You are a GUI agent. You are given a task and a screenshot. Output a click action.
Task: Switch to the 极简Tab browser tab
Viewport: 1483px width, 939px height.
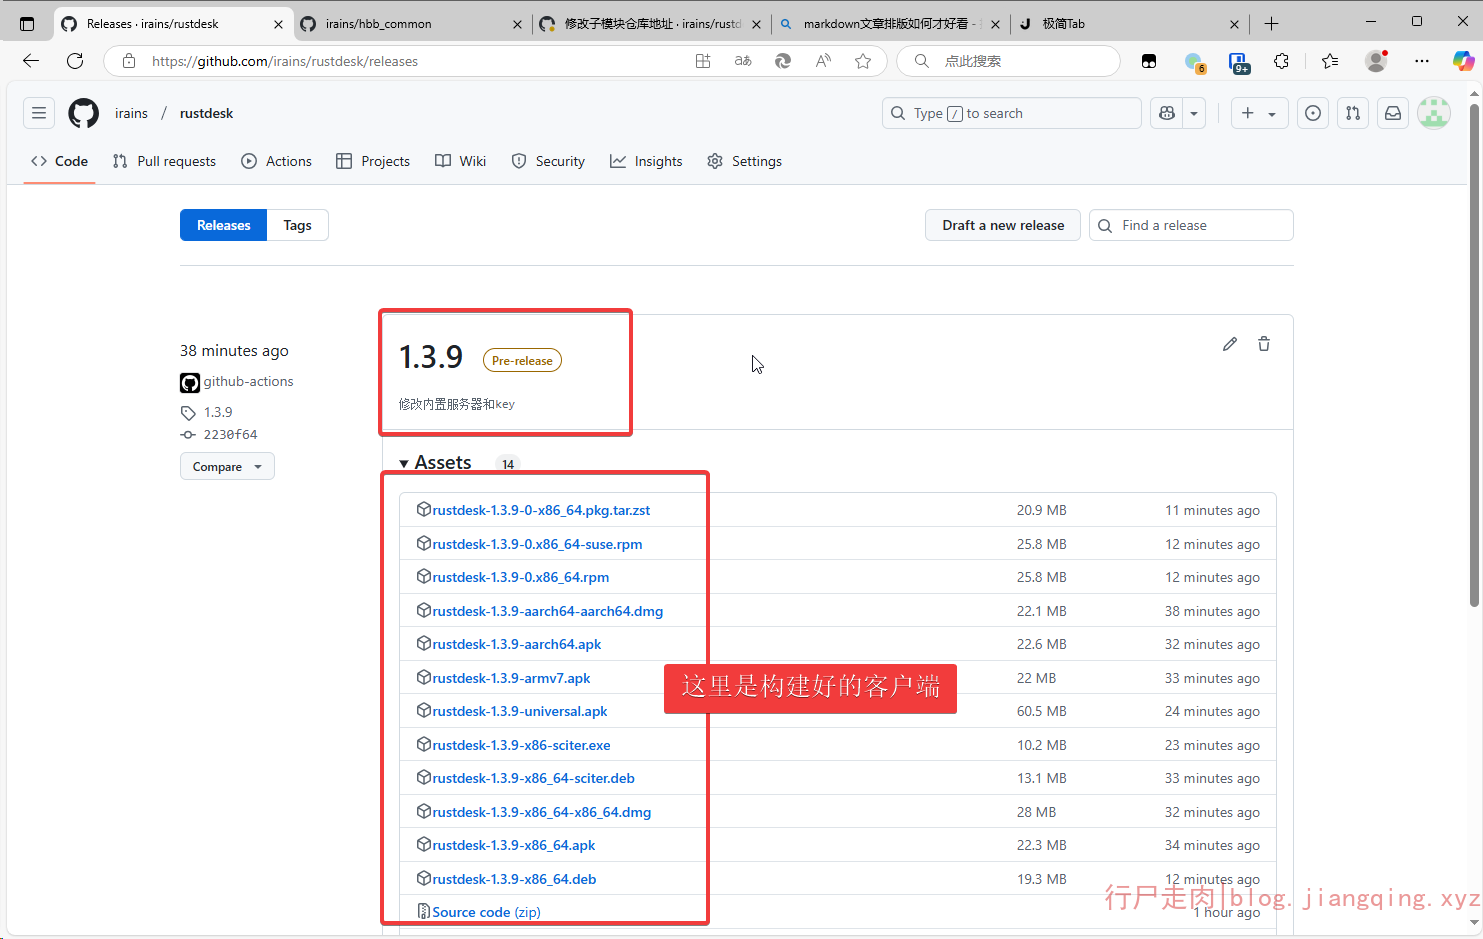pyautogui.click(x=1129, y=24)
